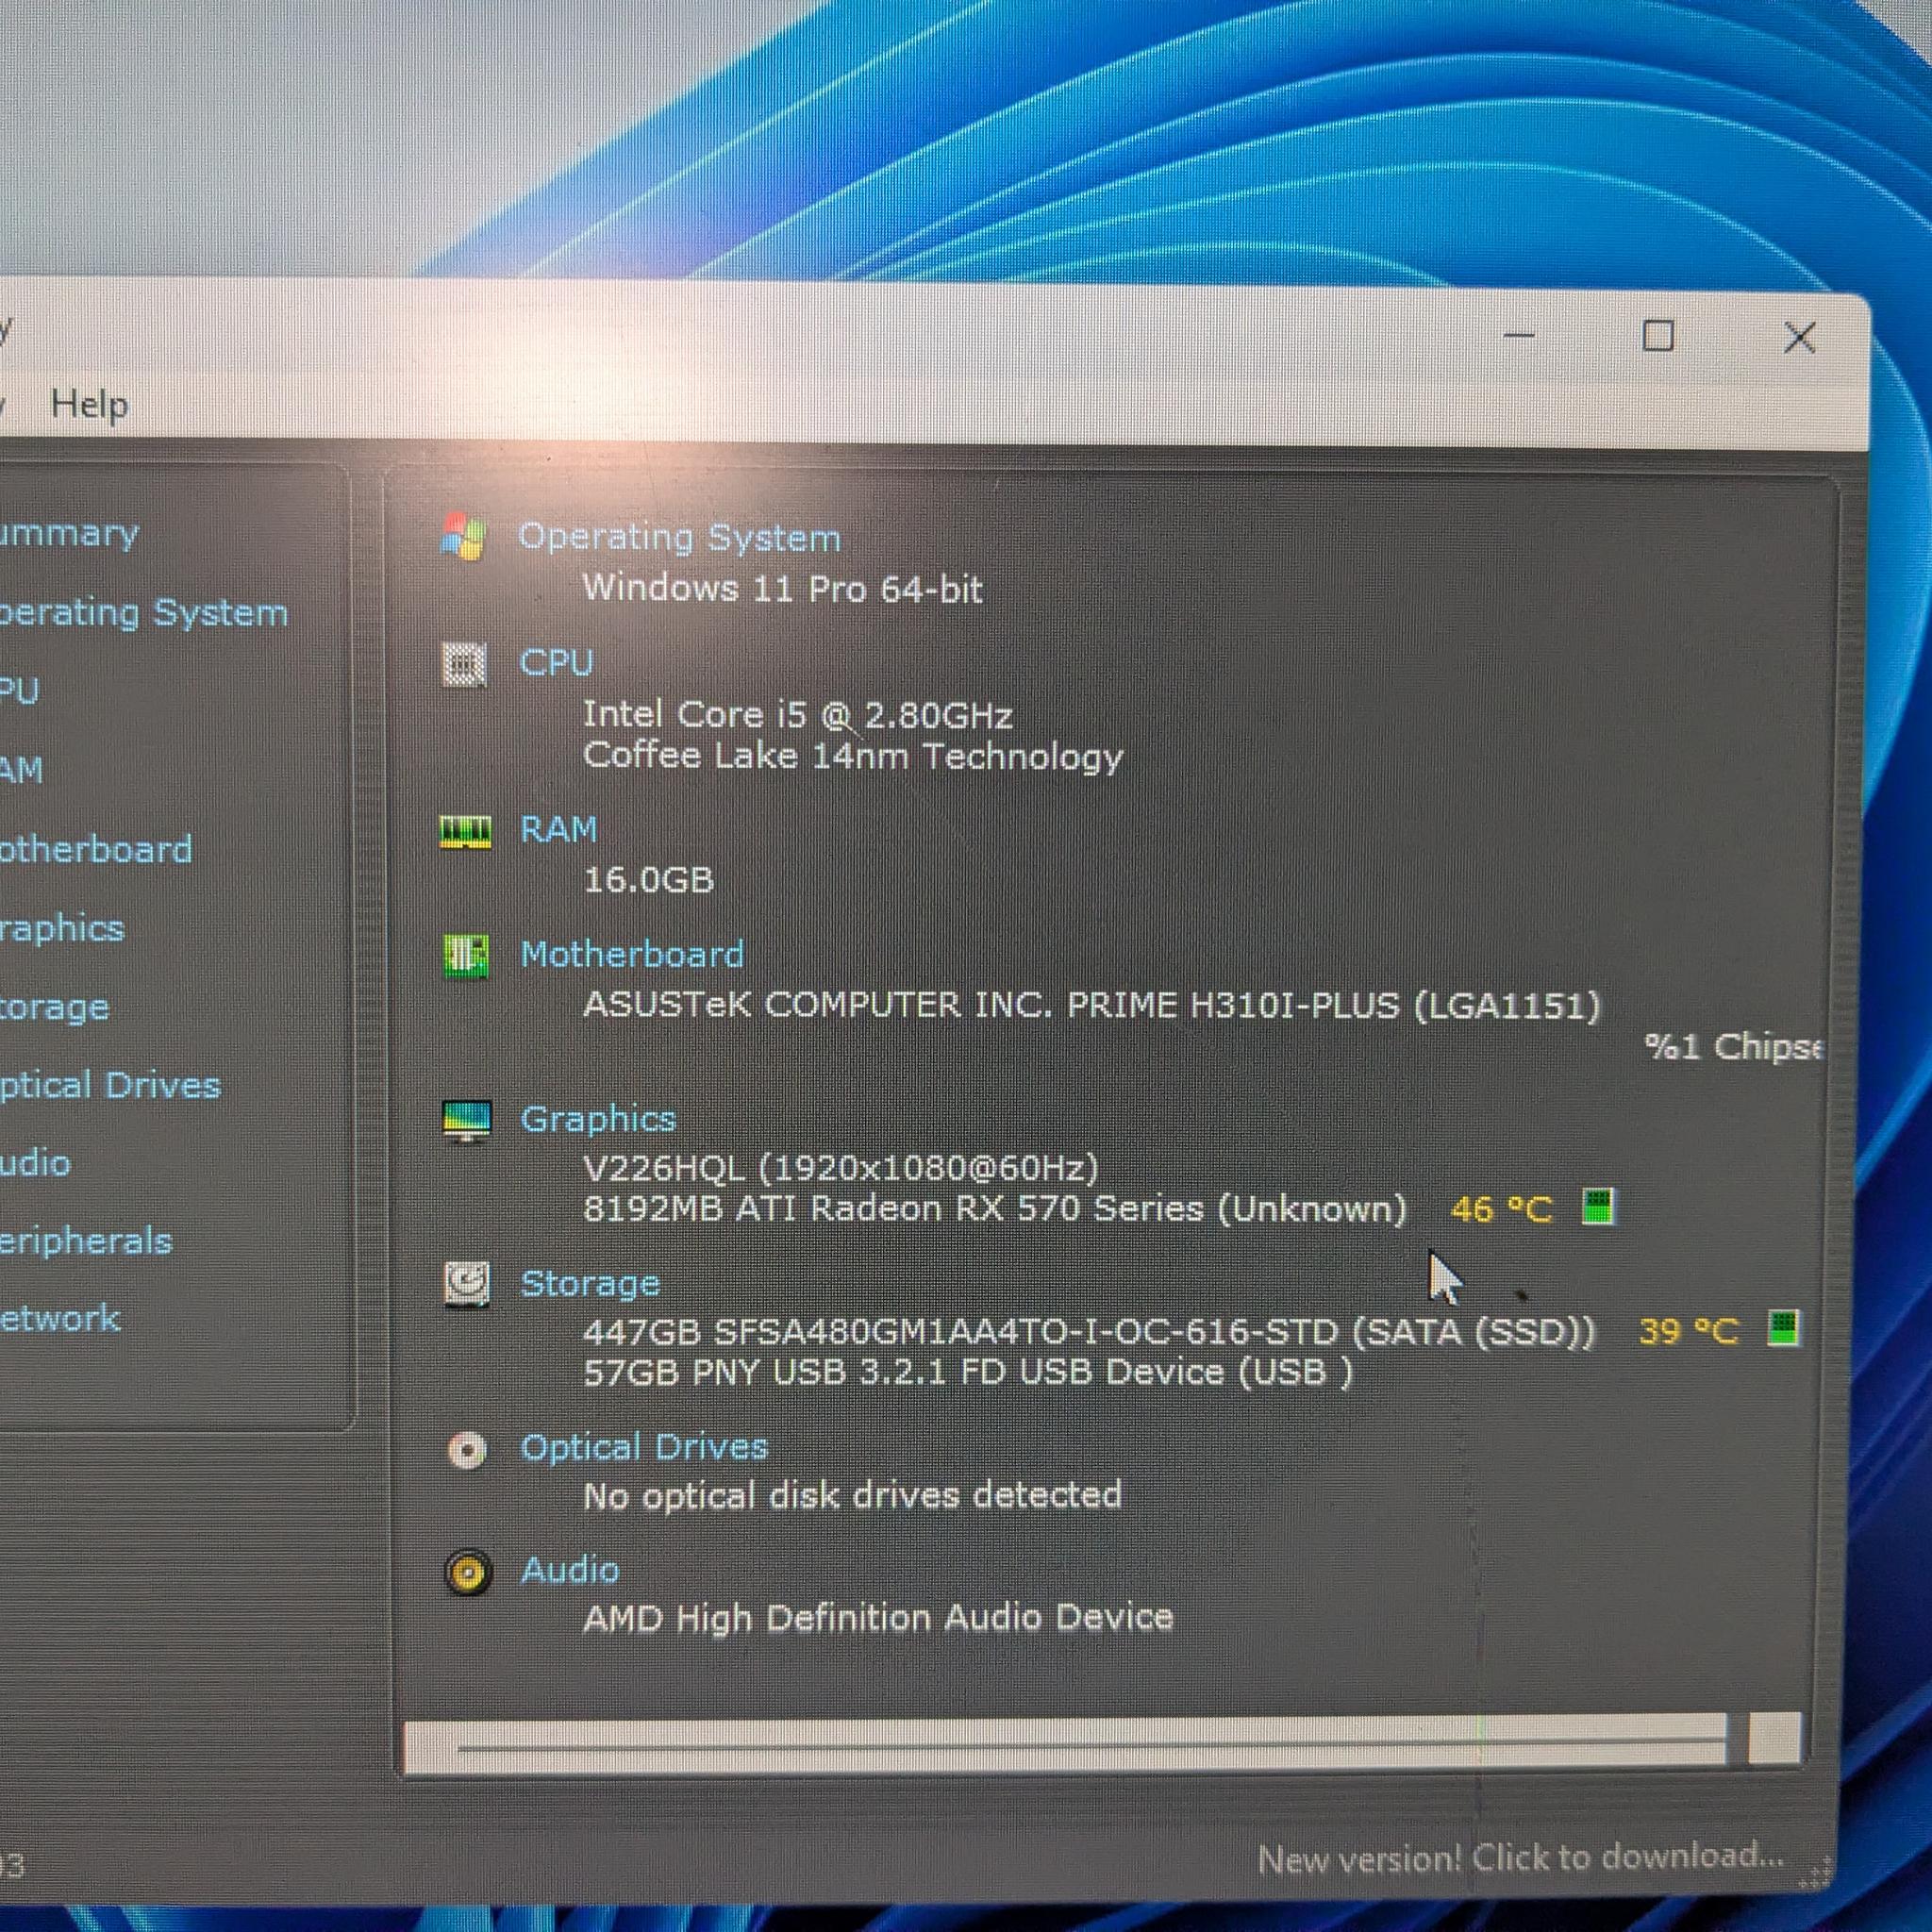Open the Operating System heading link in summary panel
Screen dimensions: 1932x1932
point(679,538)
